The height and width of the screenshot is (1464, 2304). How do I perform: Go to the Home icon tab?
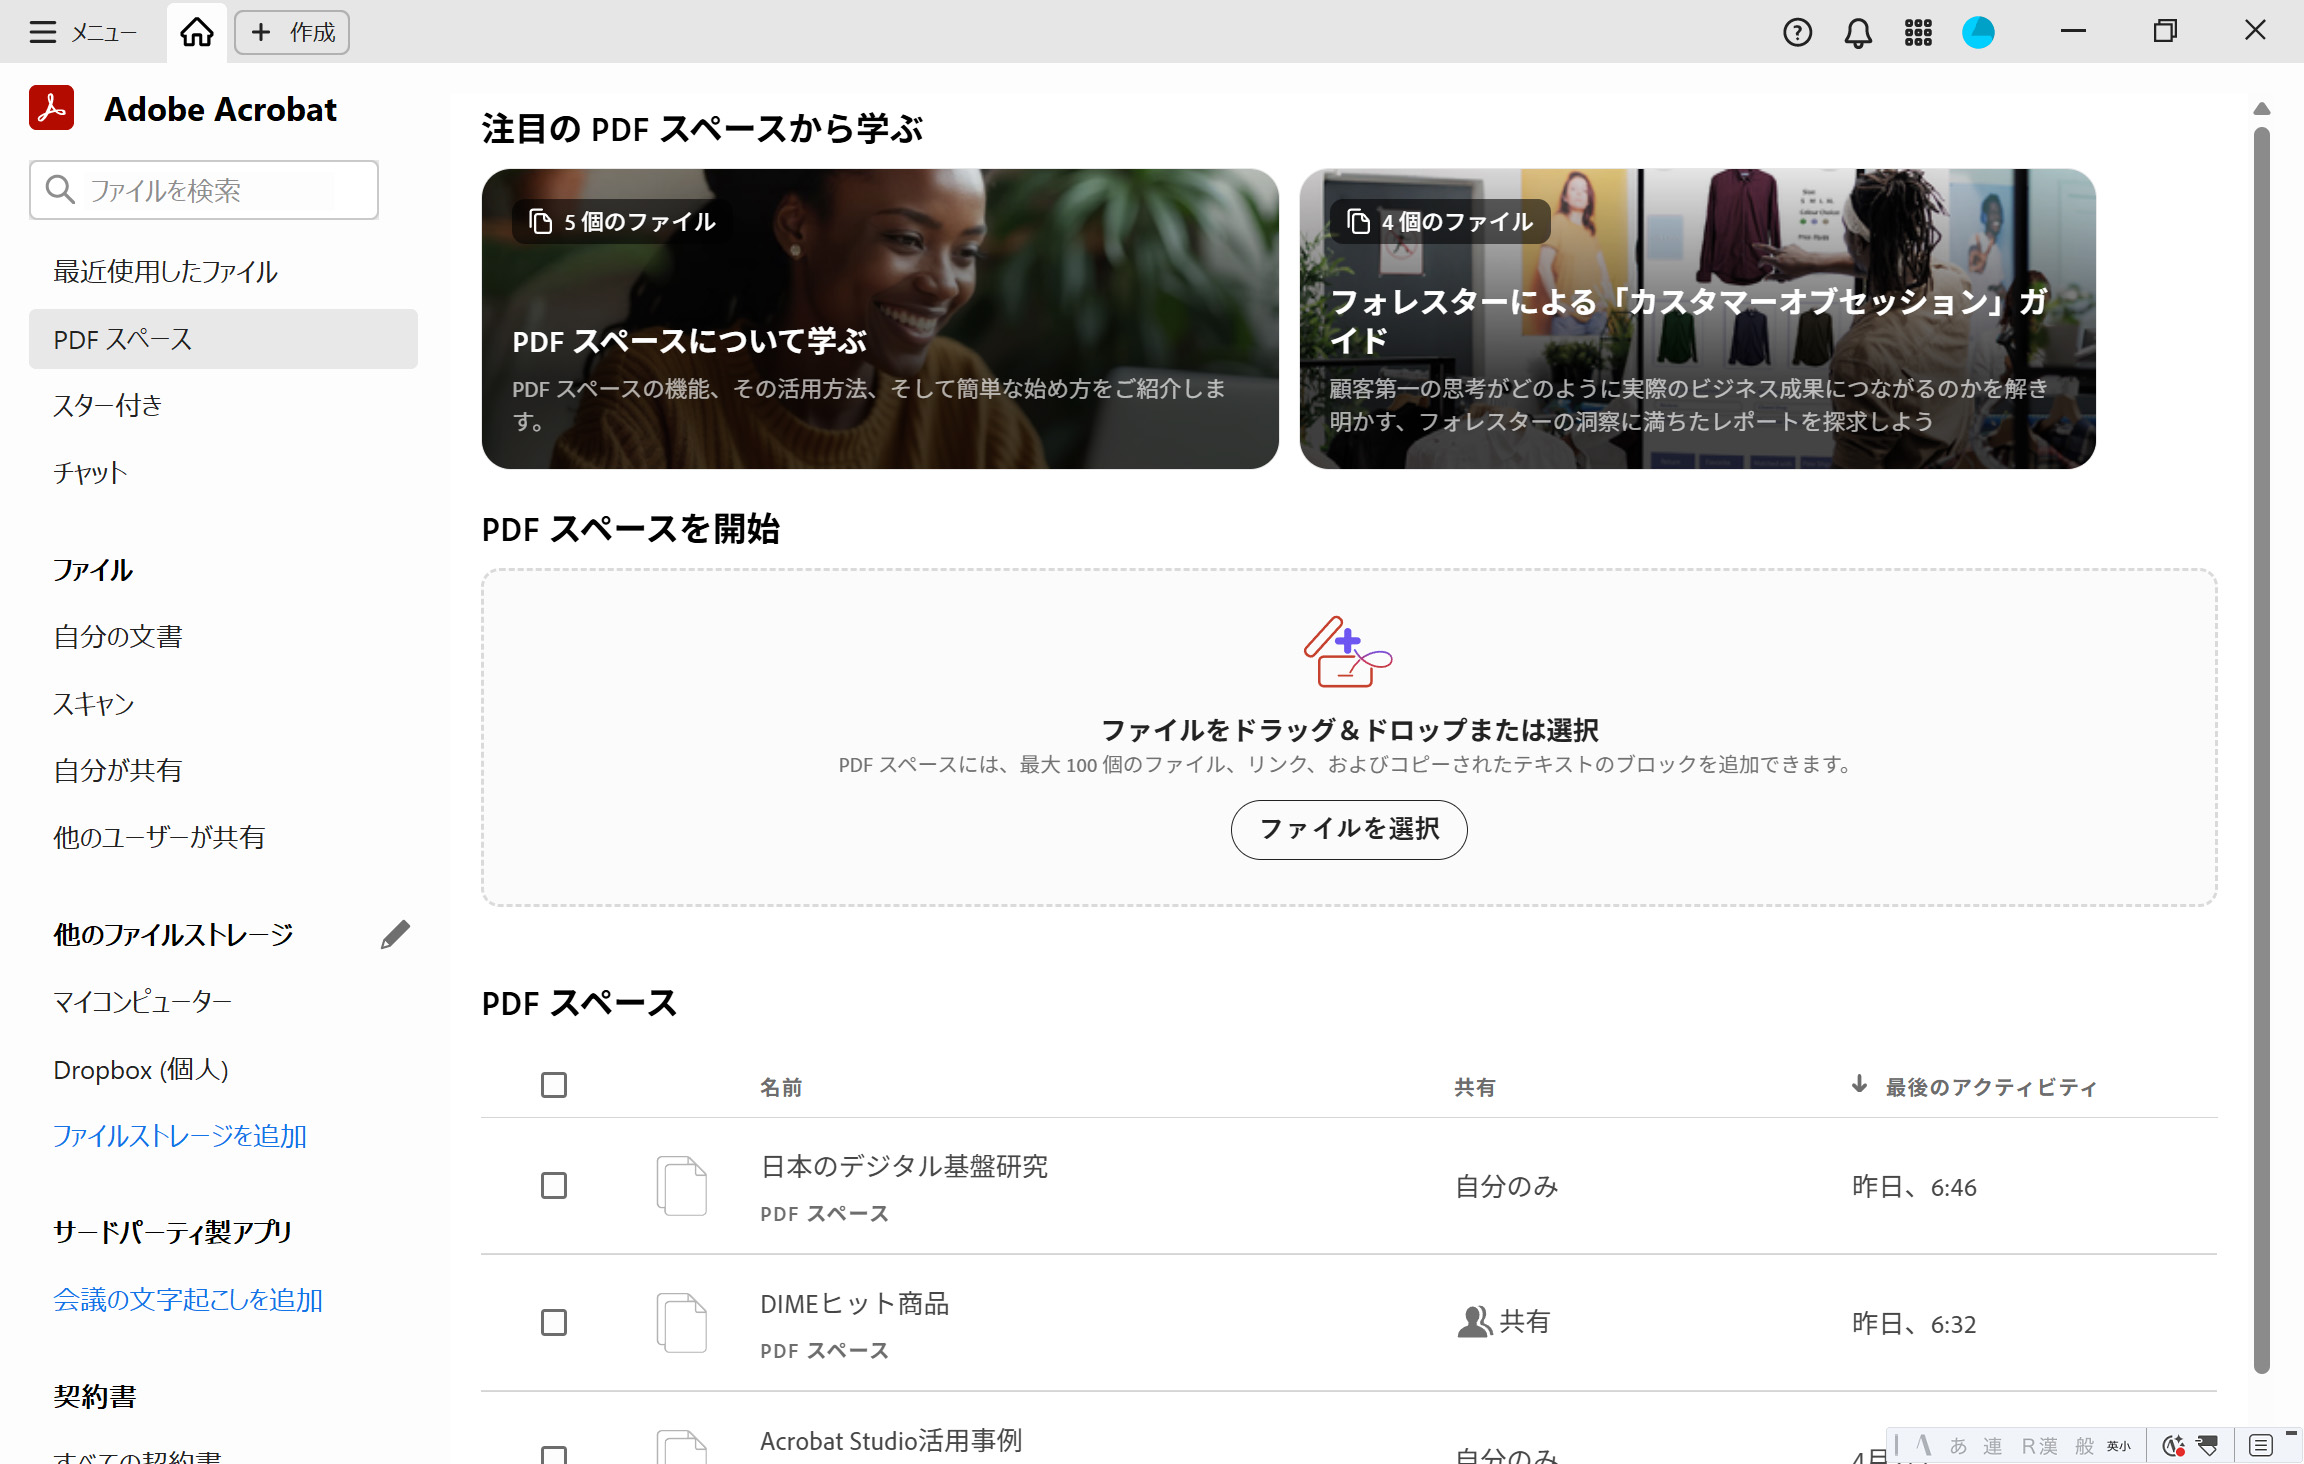point(196,33)
